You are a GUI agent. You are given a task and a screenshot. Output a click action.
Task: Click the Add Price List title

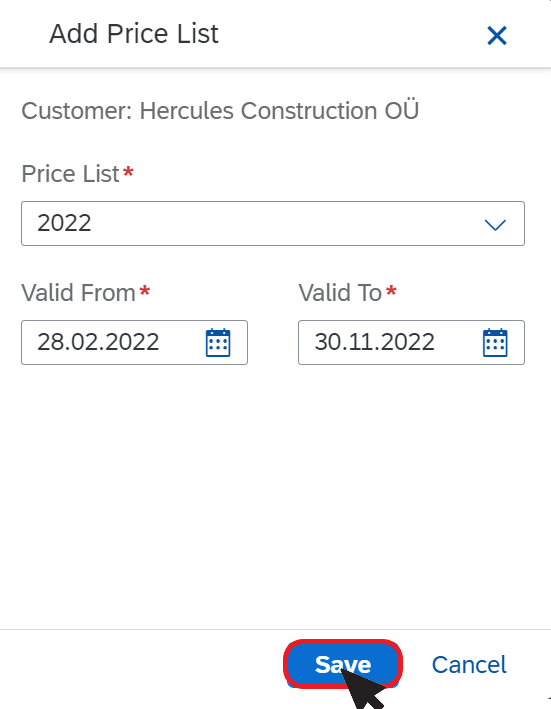134,34
